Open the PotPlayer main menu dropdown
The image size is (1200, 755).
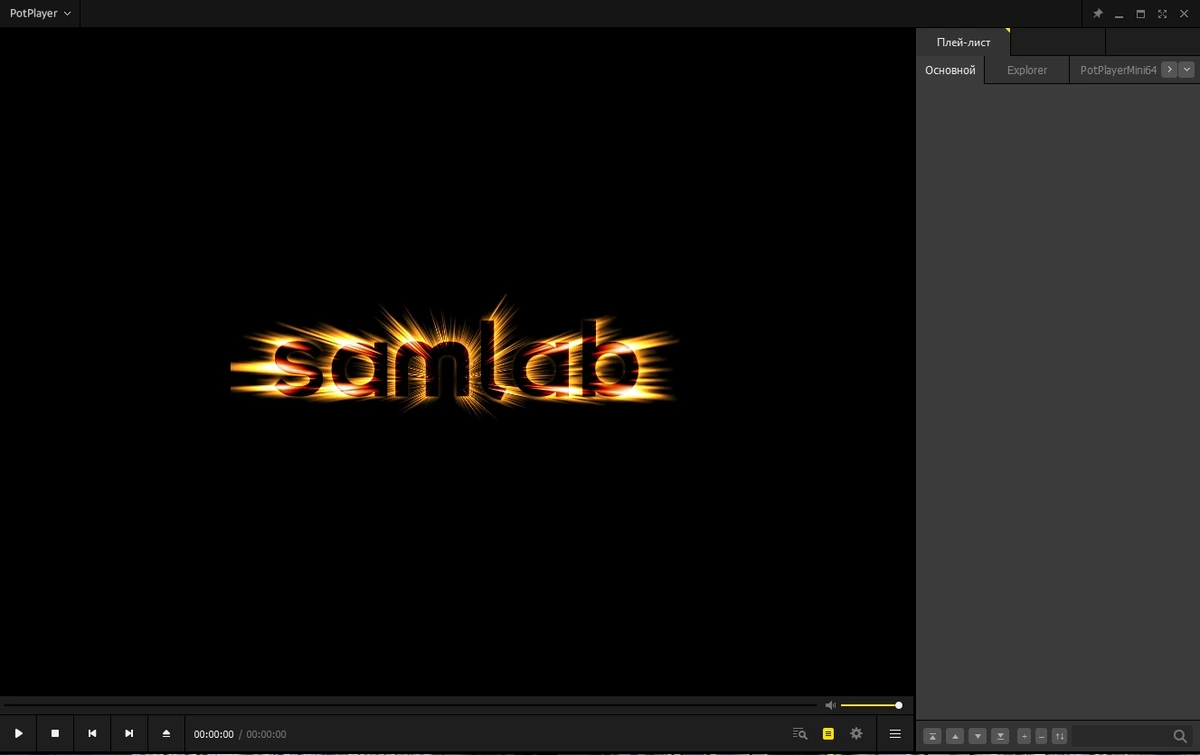pos(40,14)
